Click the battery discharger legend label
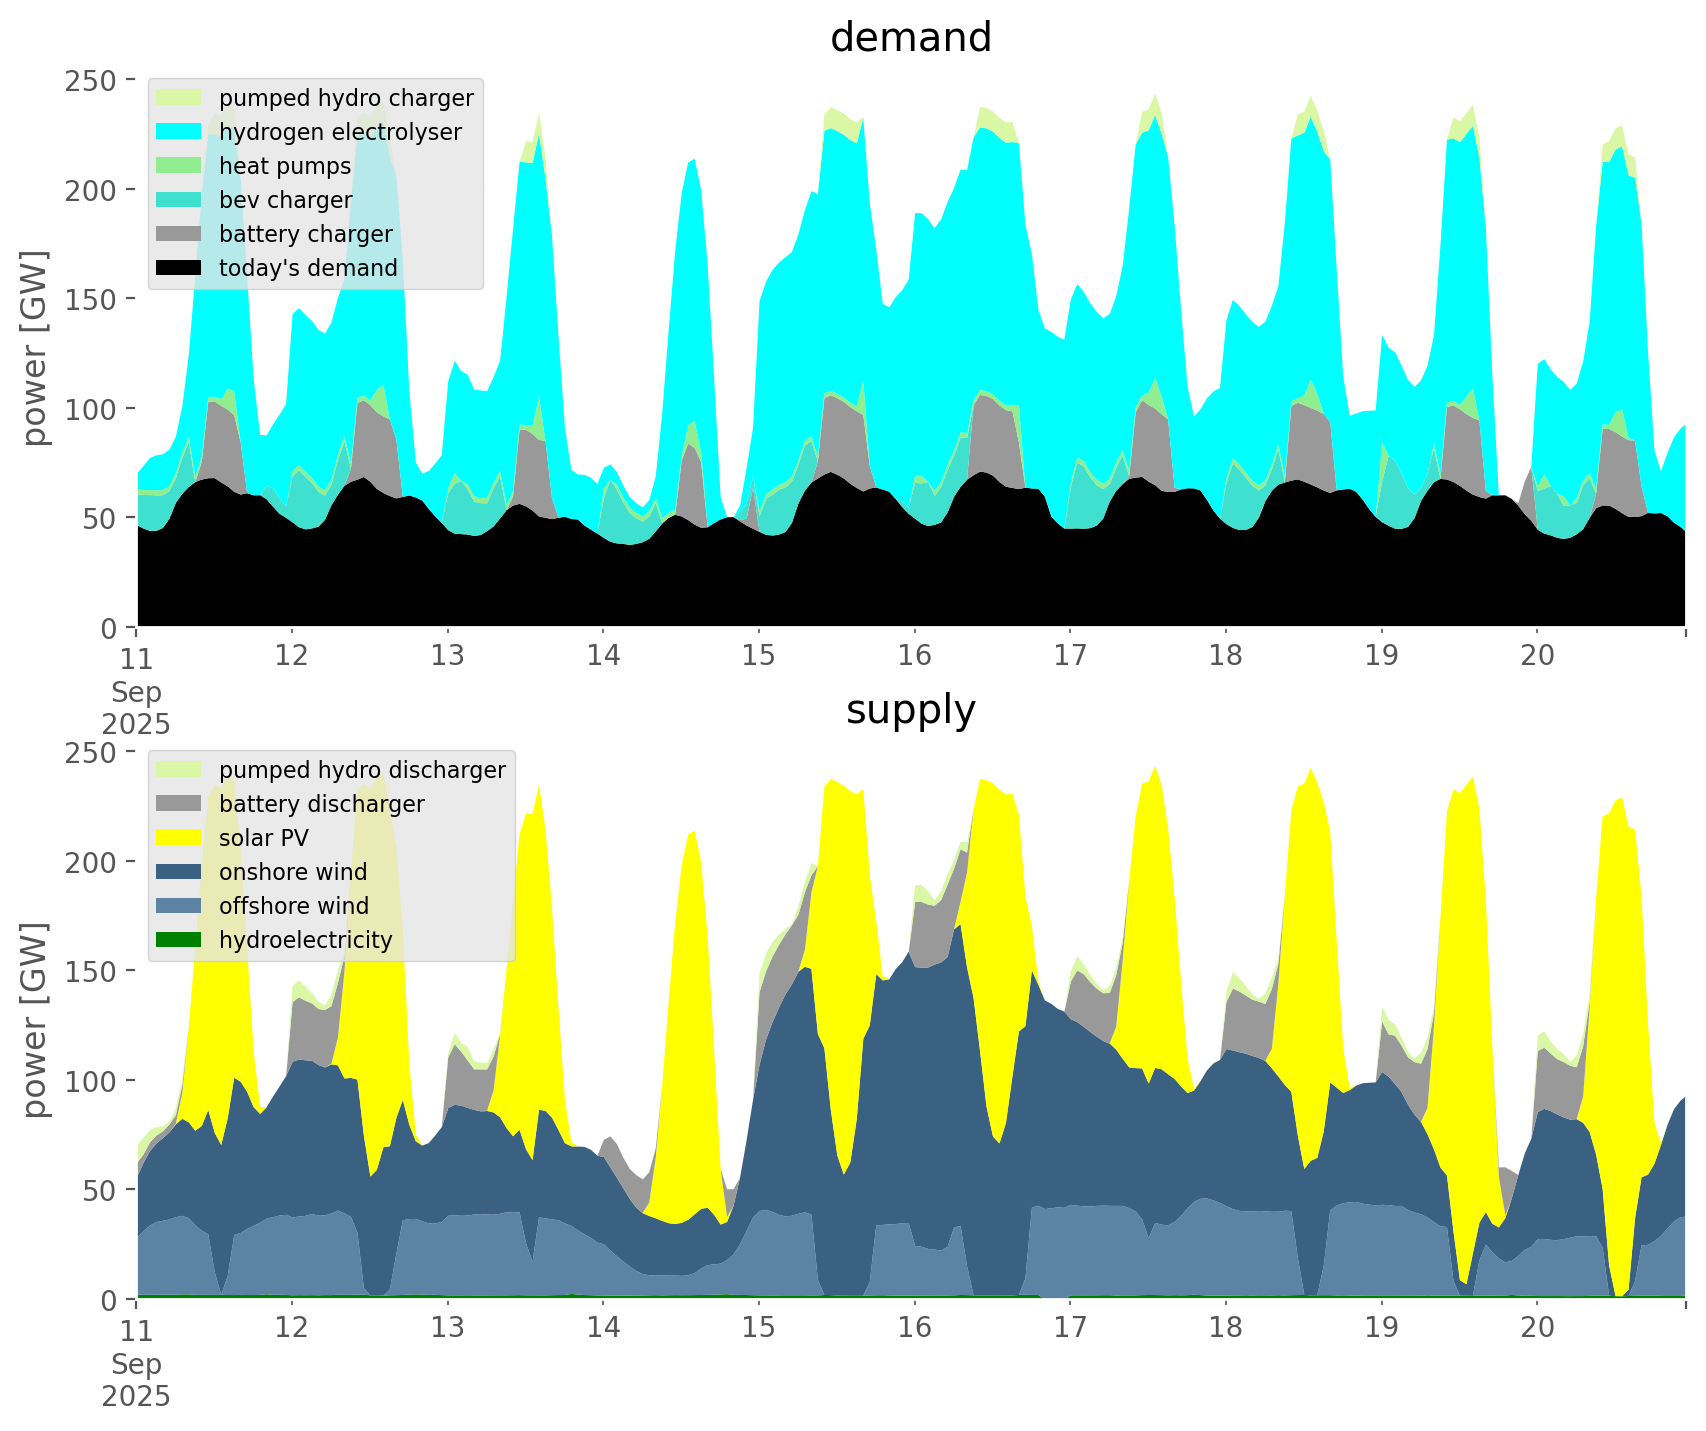1706x1431 pixels. pos(321,804)
